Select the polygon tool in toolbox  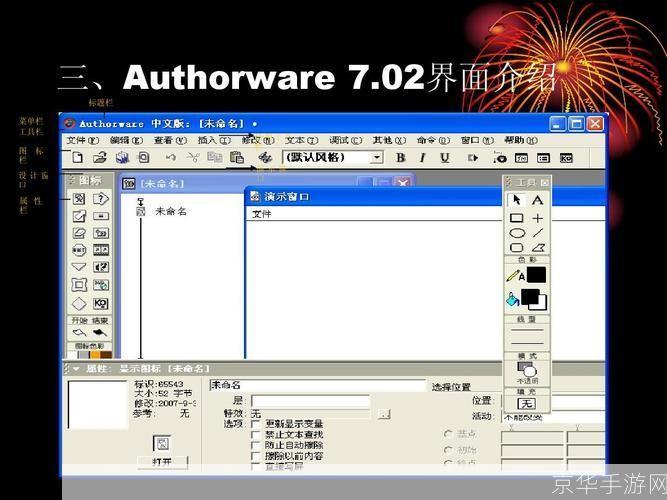(539, 247)
